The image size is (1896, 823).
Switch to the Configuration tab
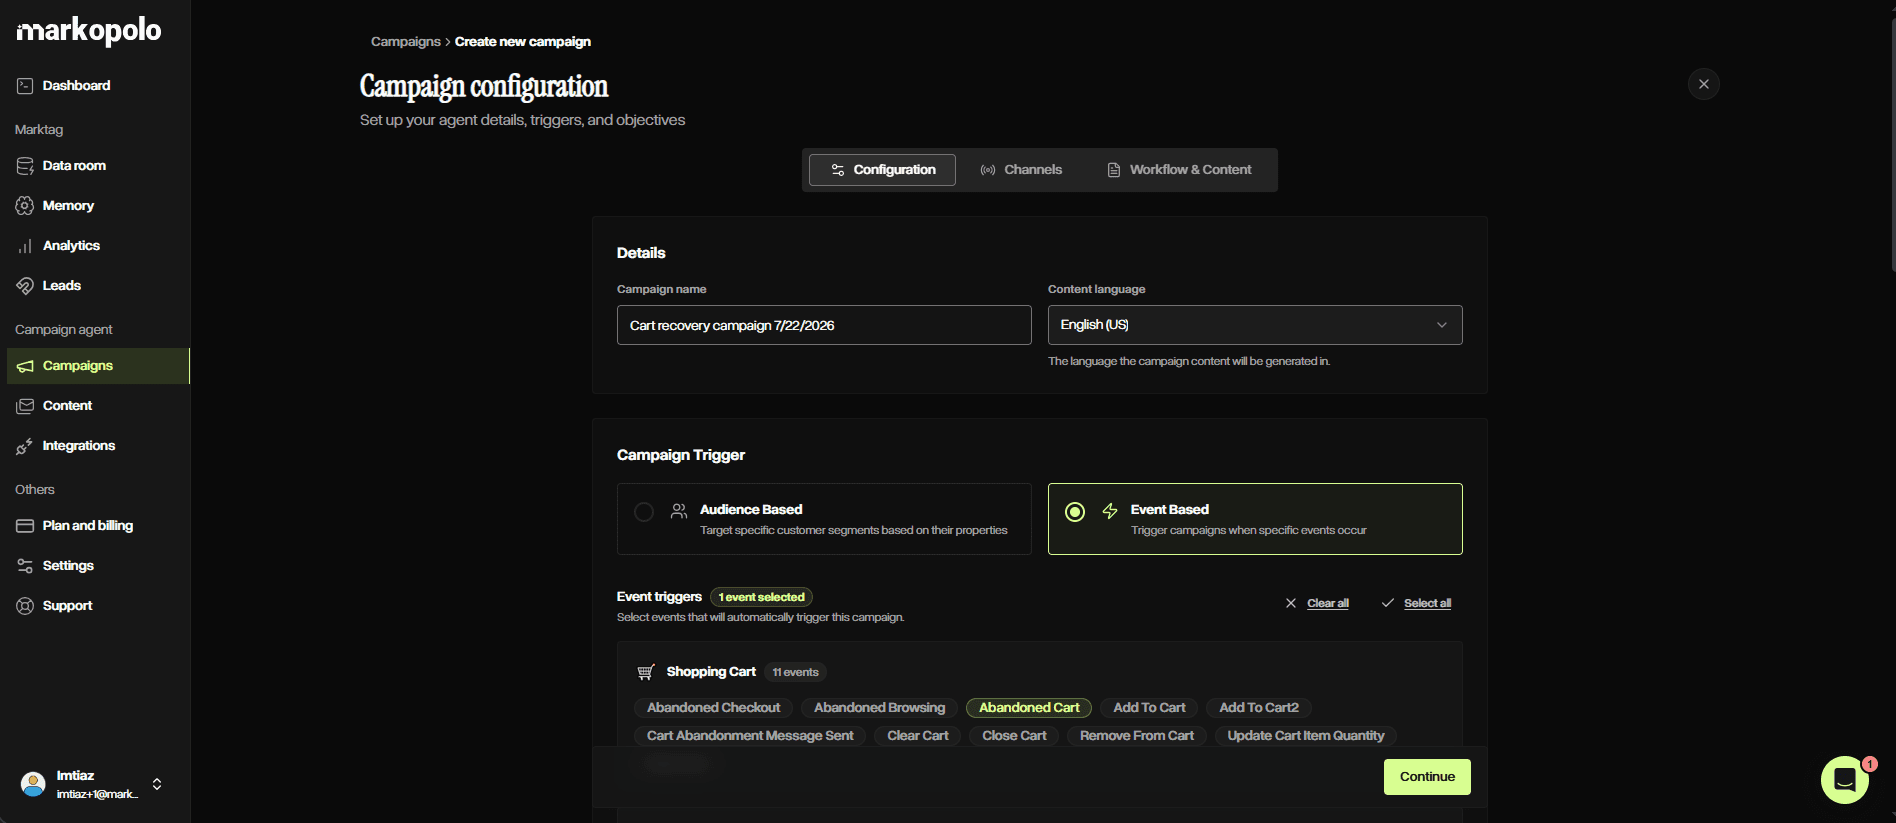pos(882,170)
